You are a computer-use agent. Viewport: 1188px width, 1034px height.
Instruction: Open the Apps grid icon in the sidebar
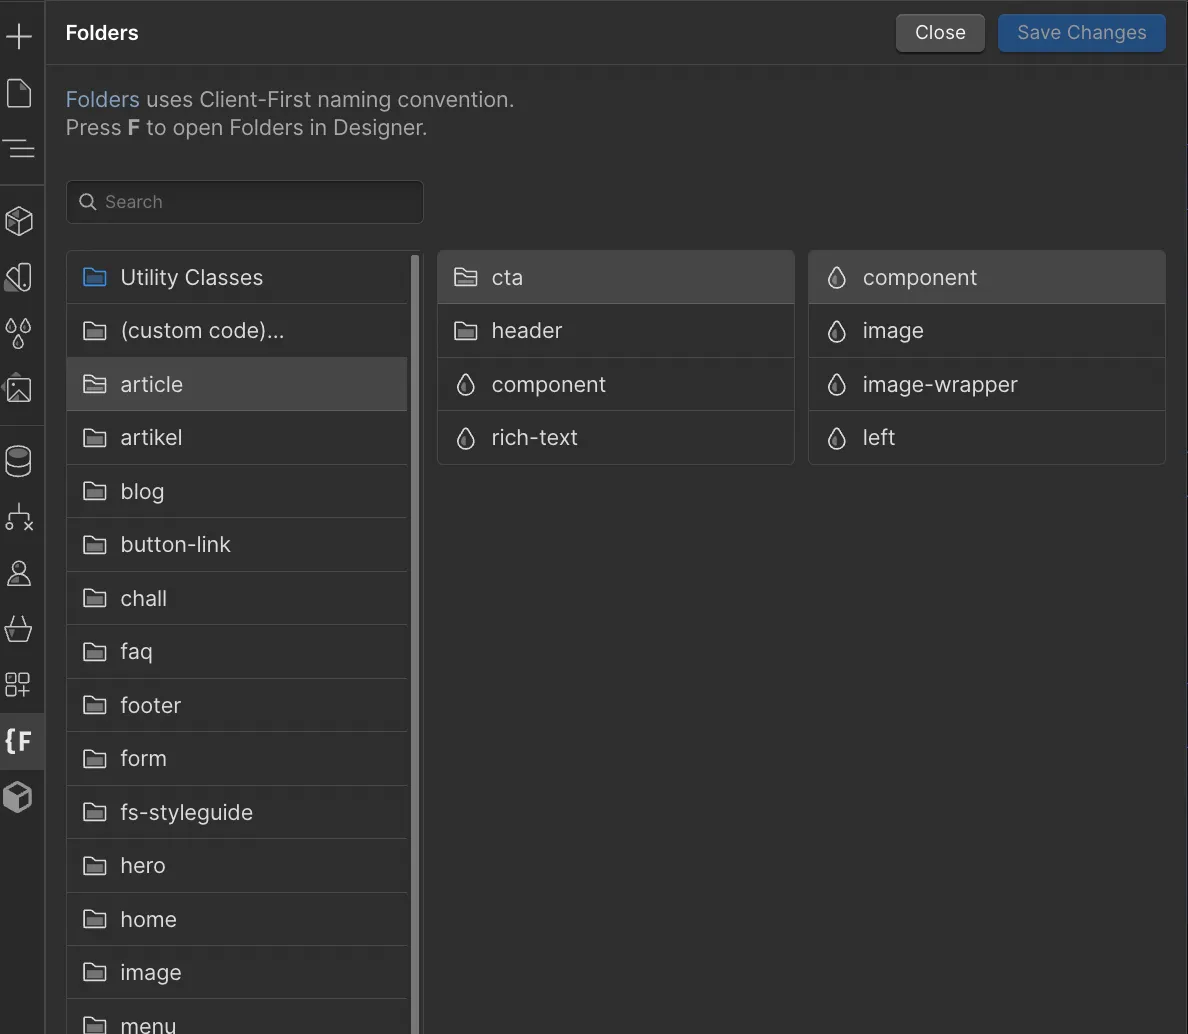[x=20, y=685]
